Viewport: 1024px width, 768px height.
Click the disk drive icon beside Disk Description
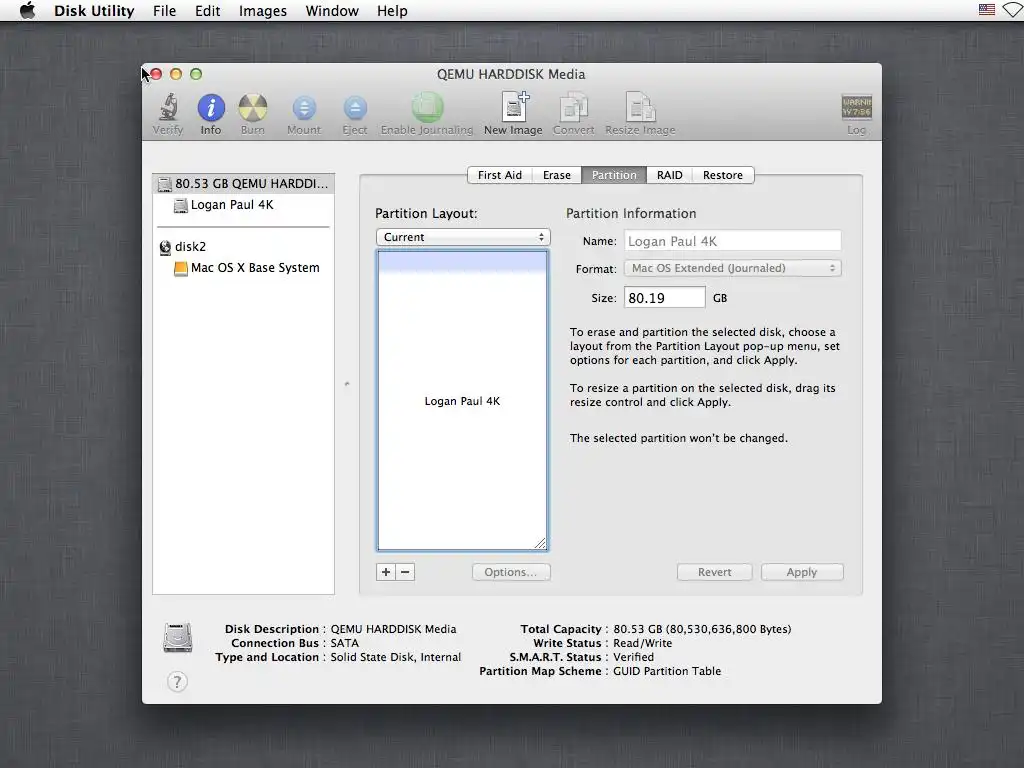(178, 638)
